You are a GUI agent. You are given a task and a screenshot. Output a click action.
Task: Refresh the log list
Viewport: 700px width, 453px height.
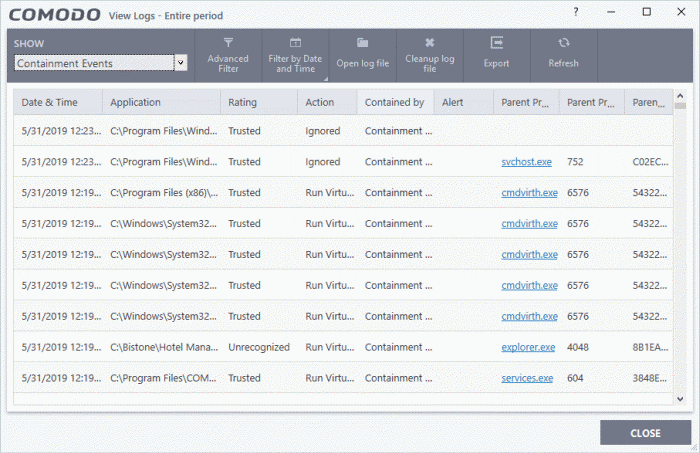(563, 56)
